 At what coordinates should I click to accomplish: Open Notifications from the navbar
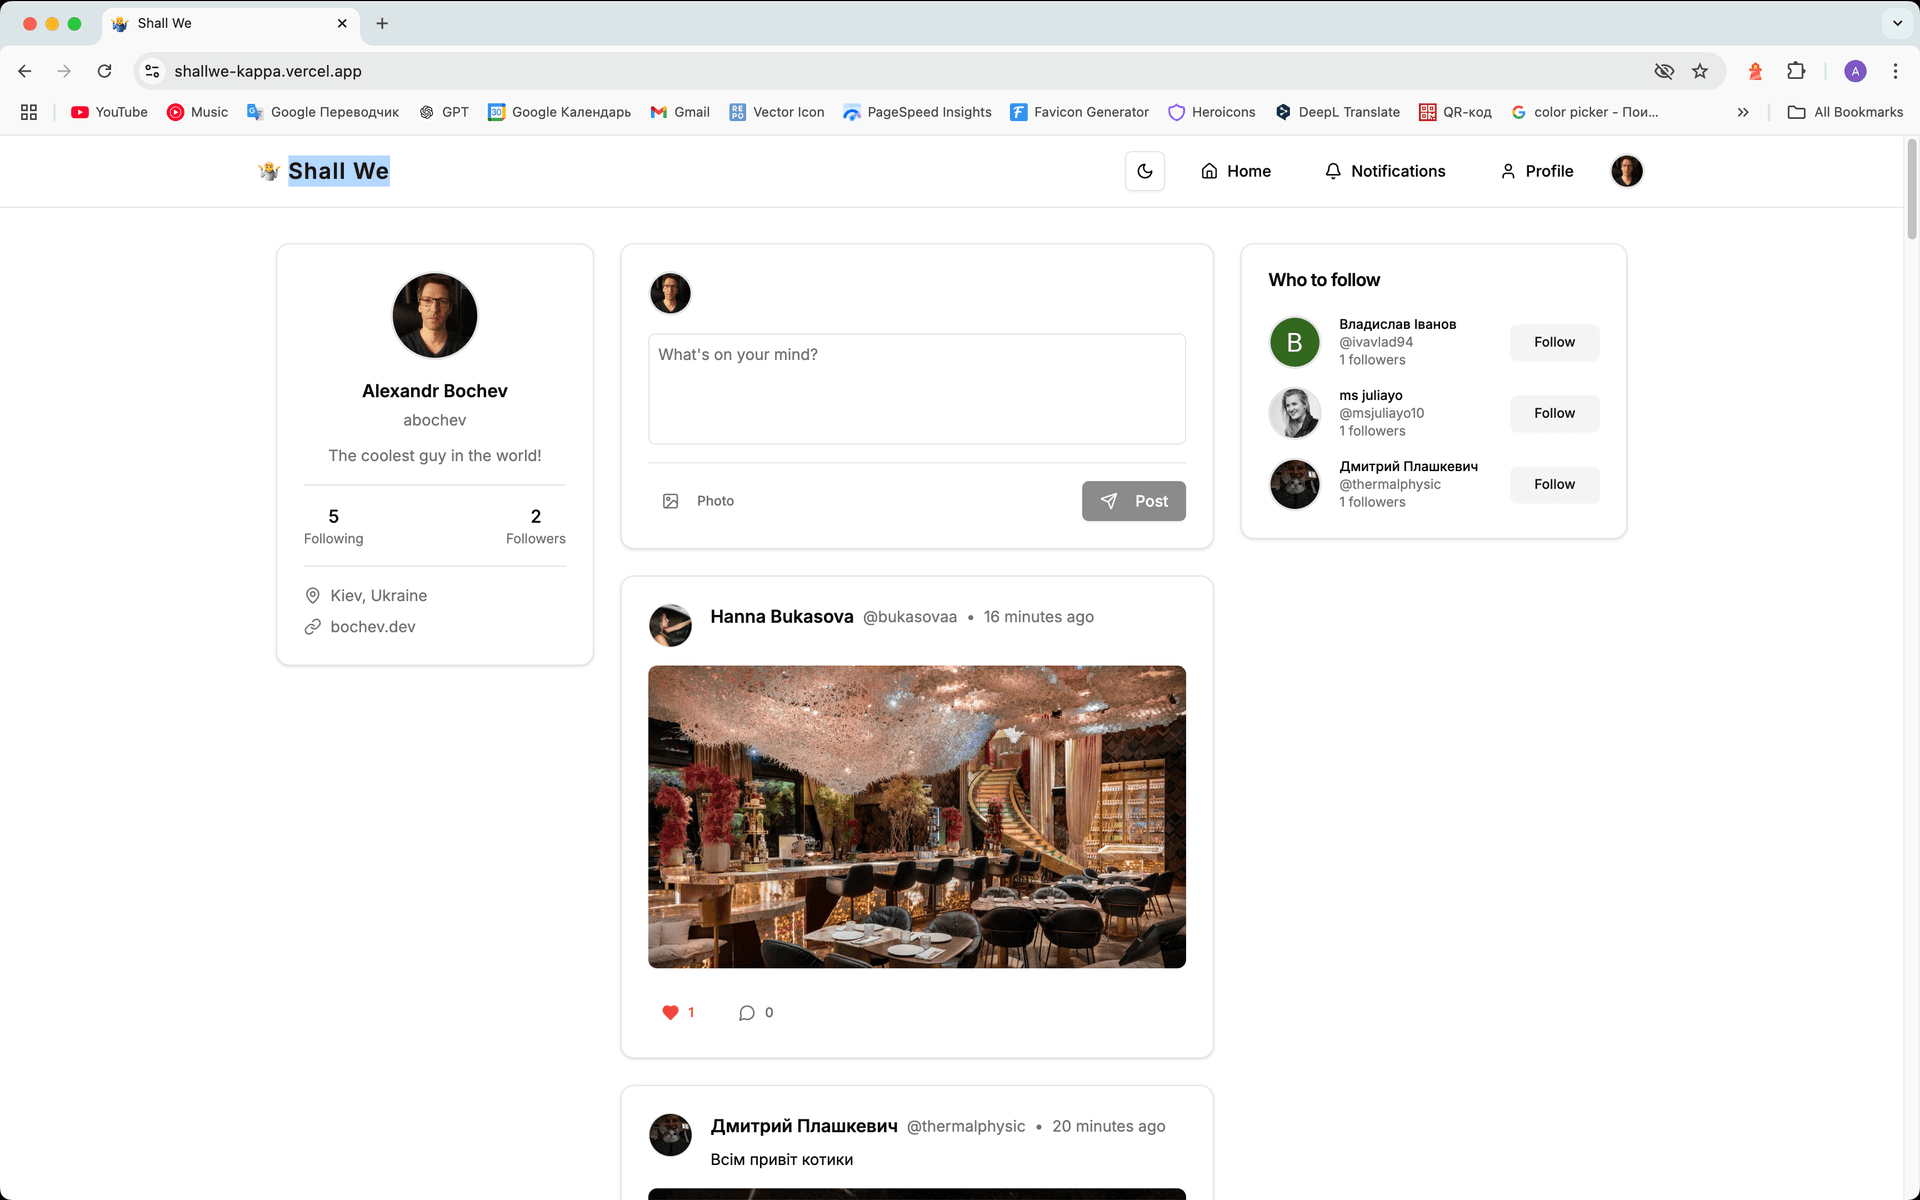[x=1385, y=171]
